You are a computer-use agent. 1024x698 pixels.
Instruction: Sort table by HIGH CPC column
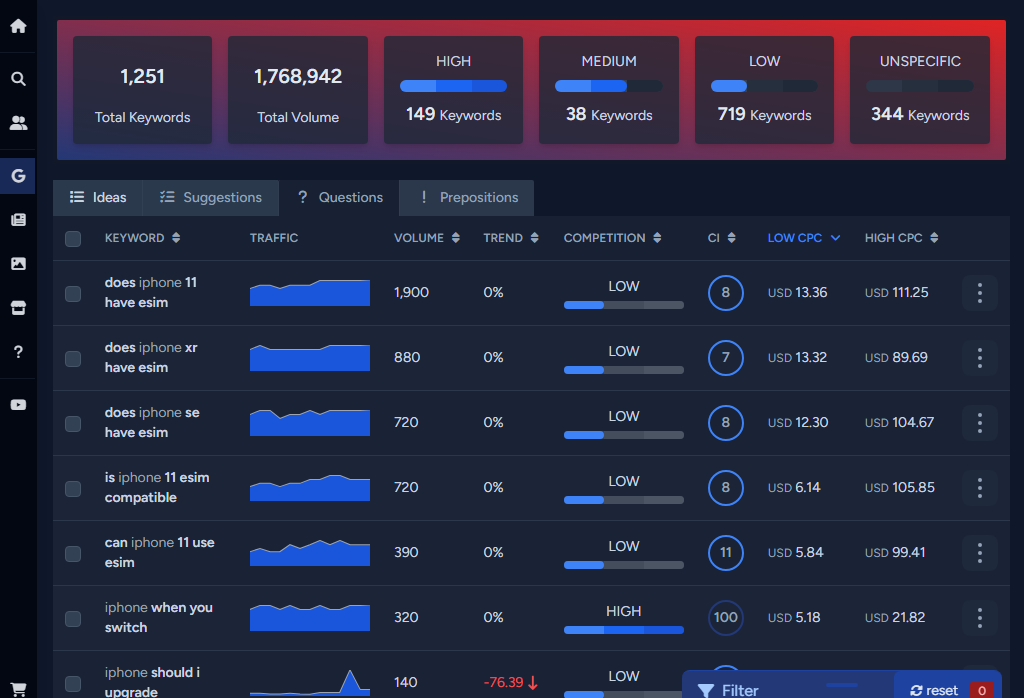pyautogui.click(x=901, y=238)
